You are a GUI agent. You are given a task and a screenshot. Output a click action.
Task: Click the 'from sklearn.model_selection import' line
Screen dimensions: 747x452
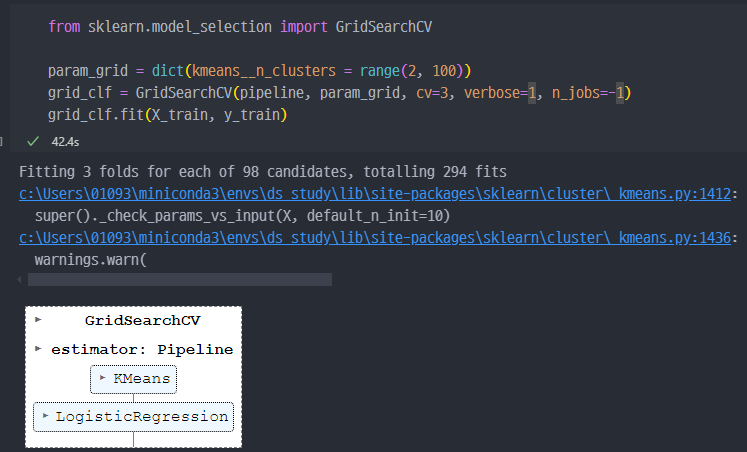coord(240,27)
